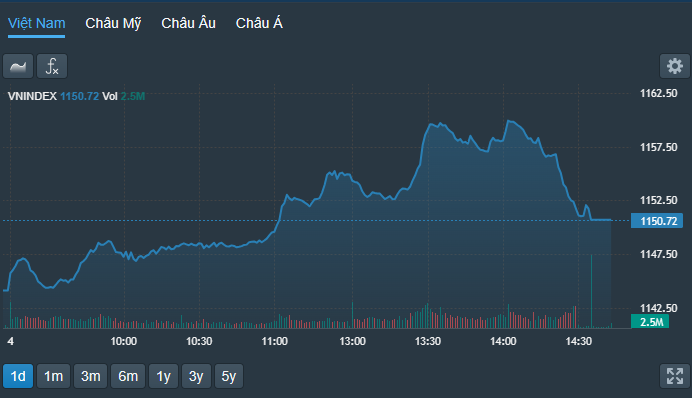Click the Vol 2.5M legend label
This screenshot has width=692, height=398.
click(x=124, y=96)
